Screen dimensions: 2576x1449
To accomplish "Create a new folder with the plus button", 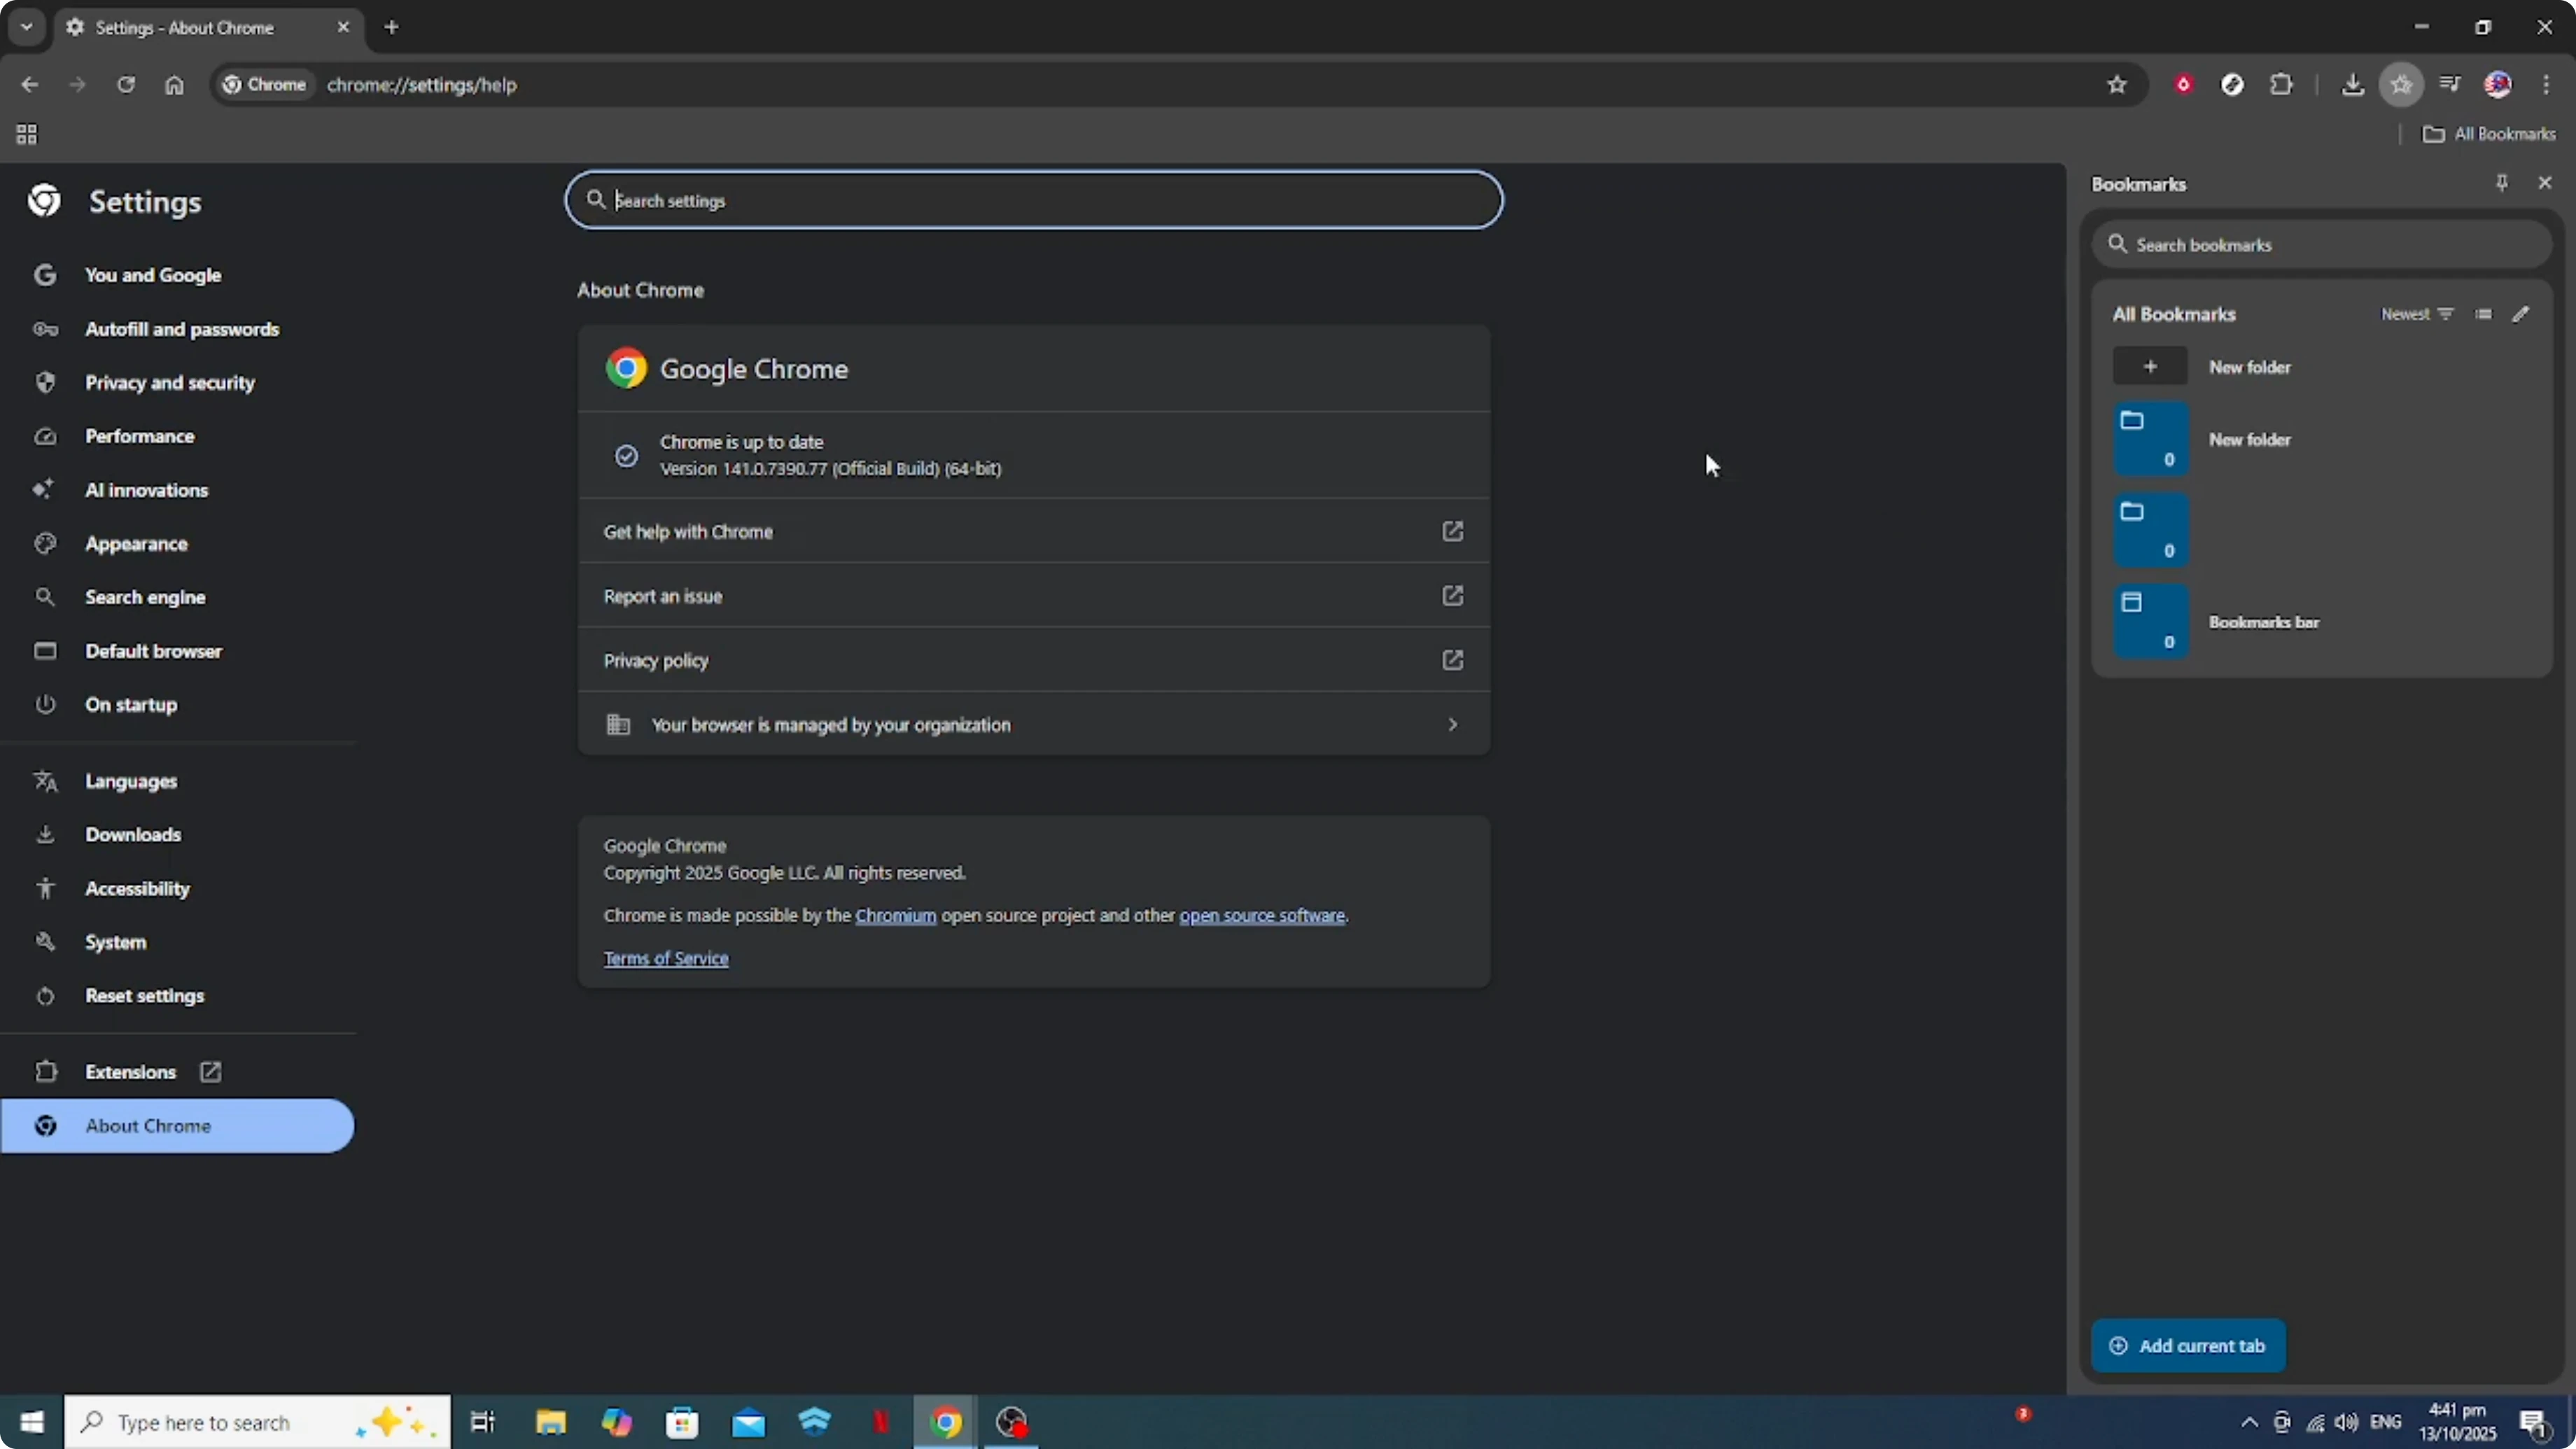I will (2150, 367).
